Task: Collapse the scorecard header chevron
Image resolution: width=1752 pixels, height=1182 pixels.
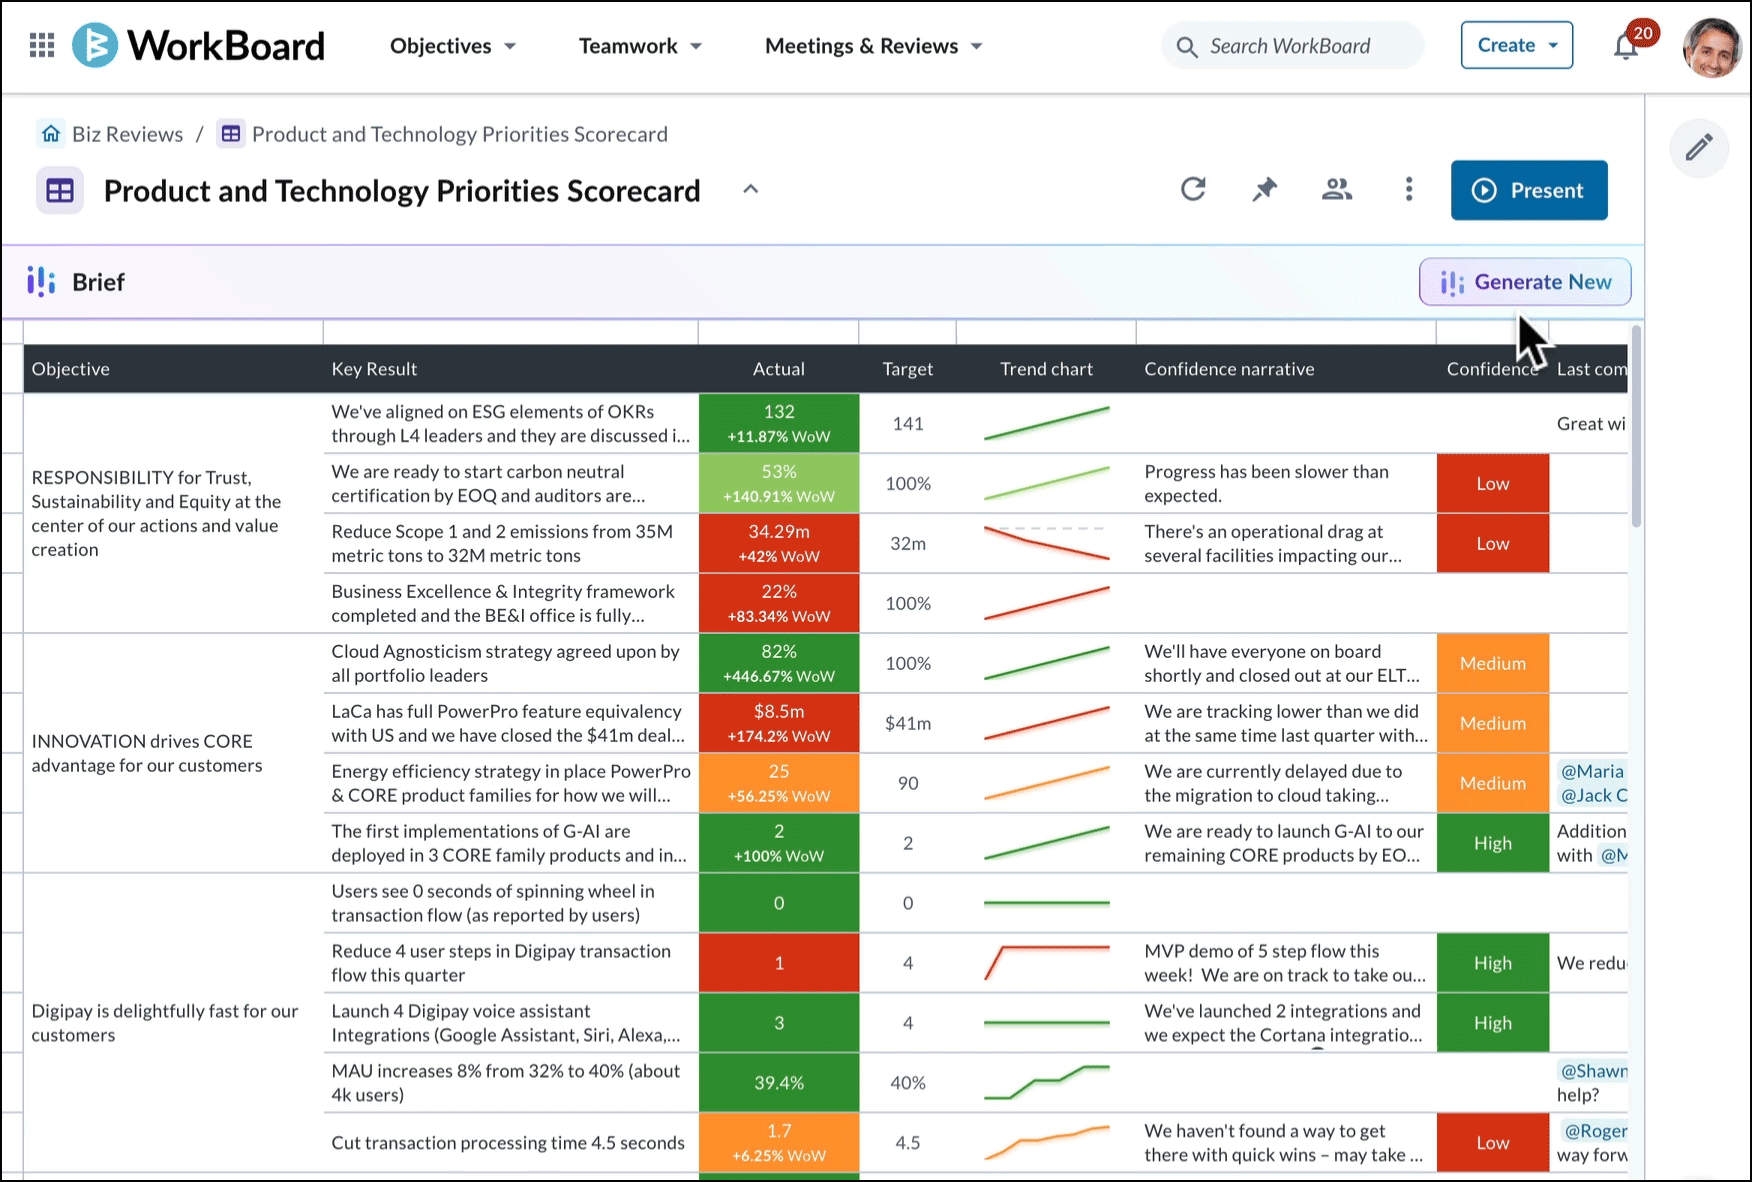Action: click(x=750, y=190)
